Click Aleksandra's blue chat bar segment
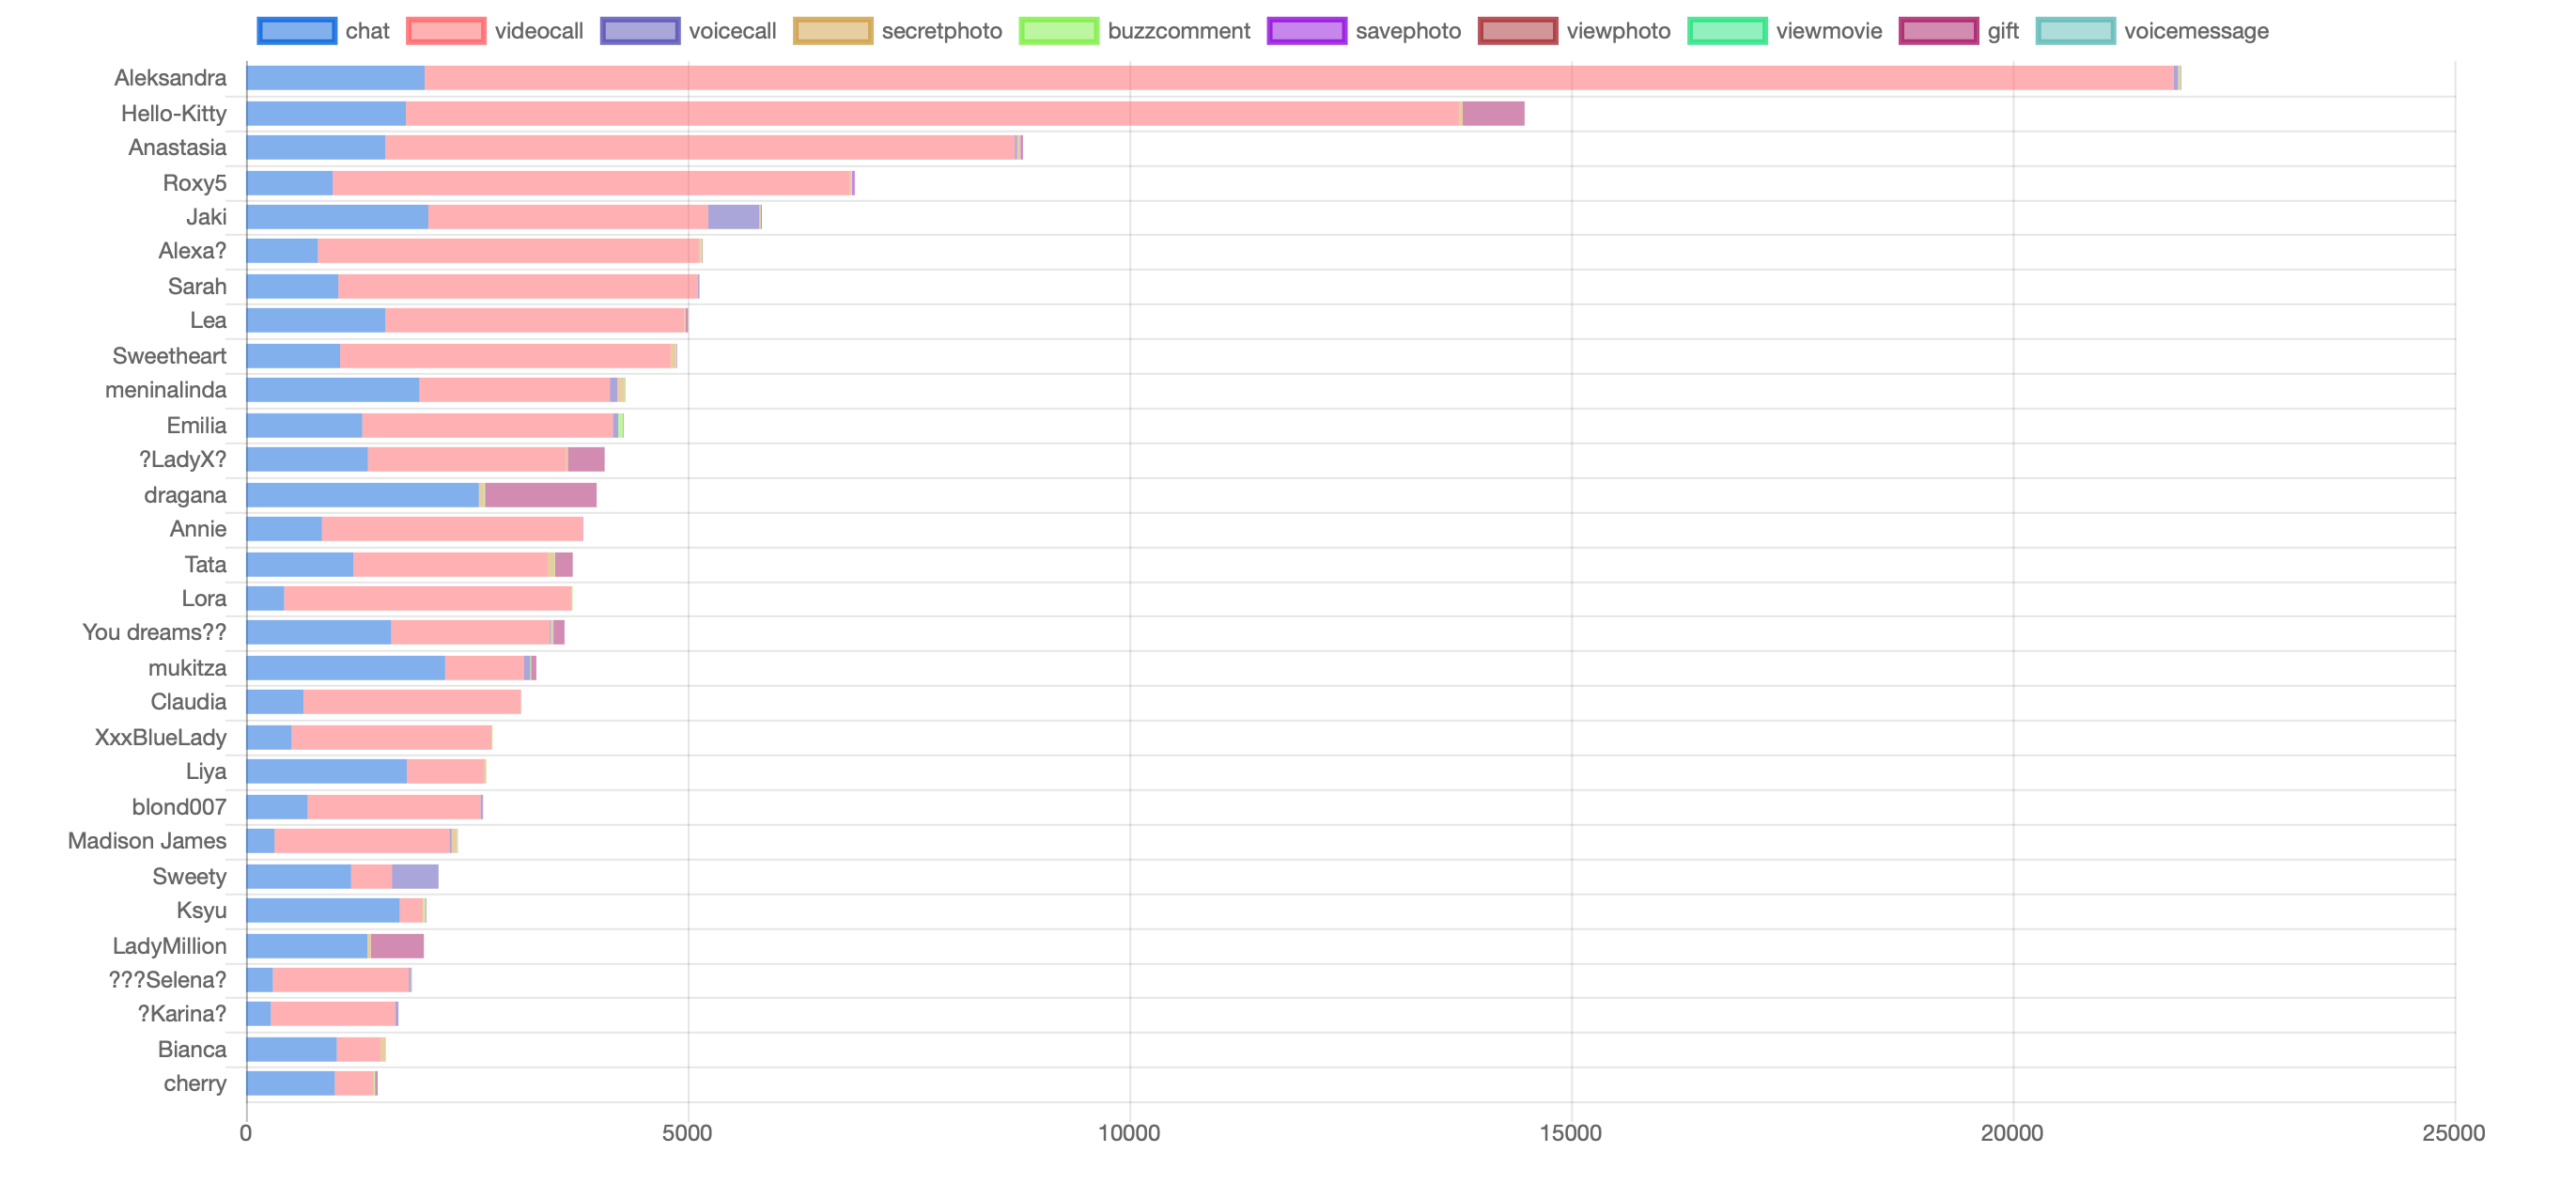Image resolution: width=2576 pixels, height=1184 pixels. 336,78
